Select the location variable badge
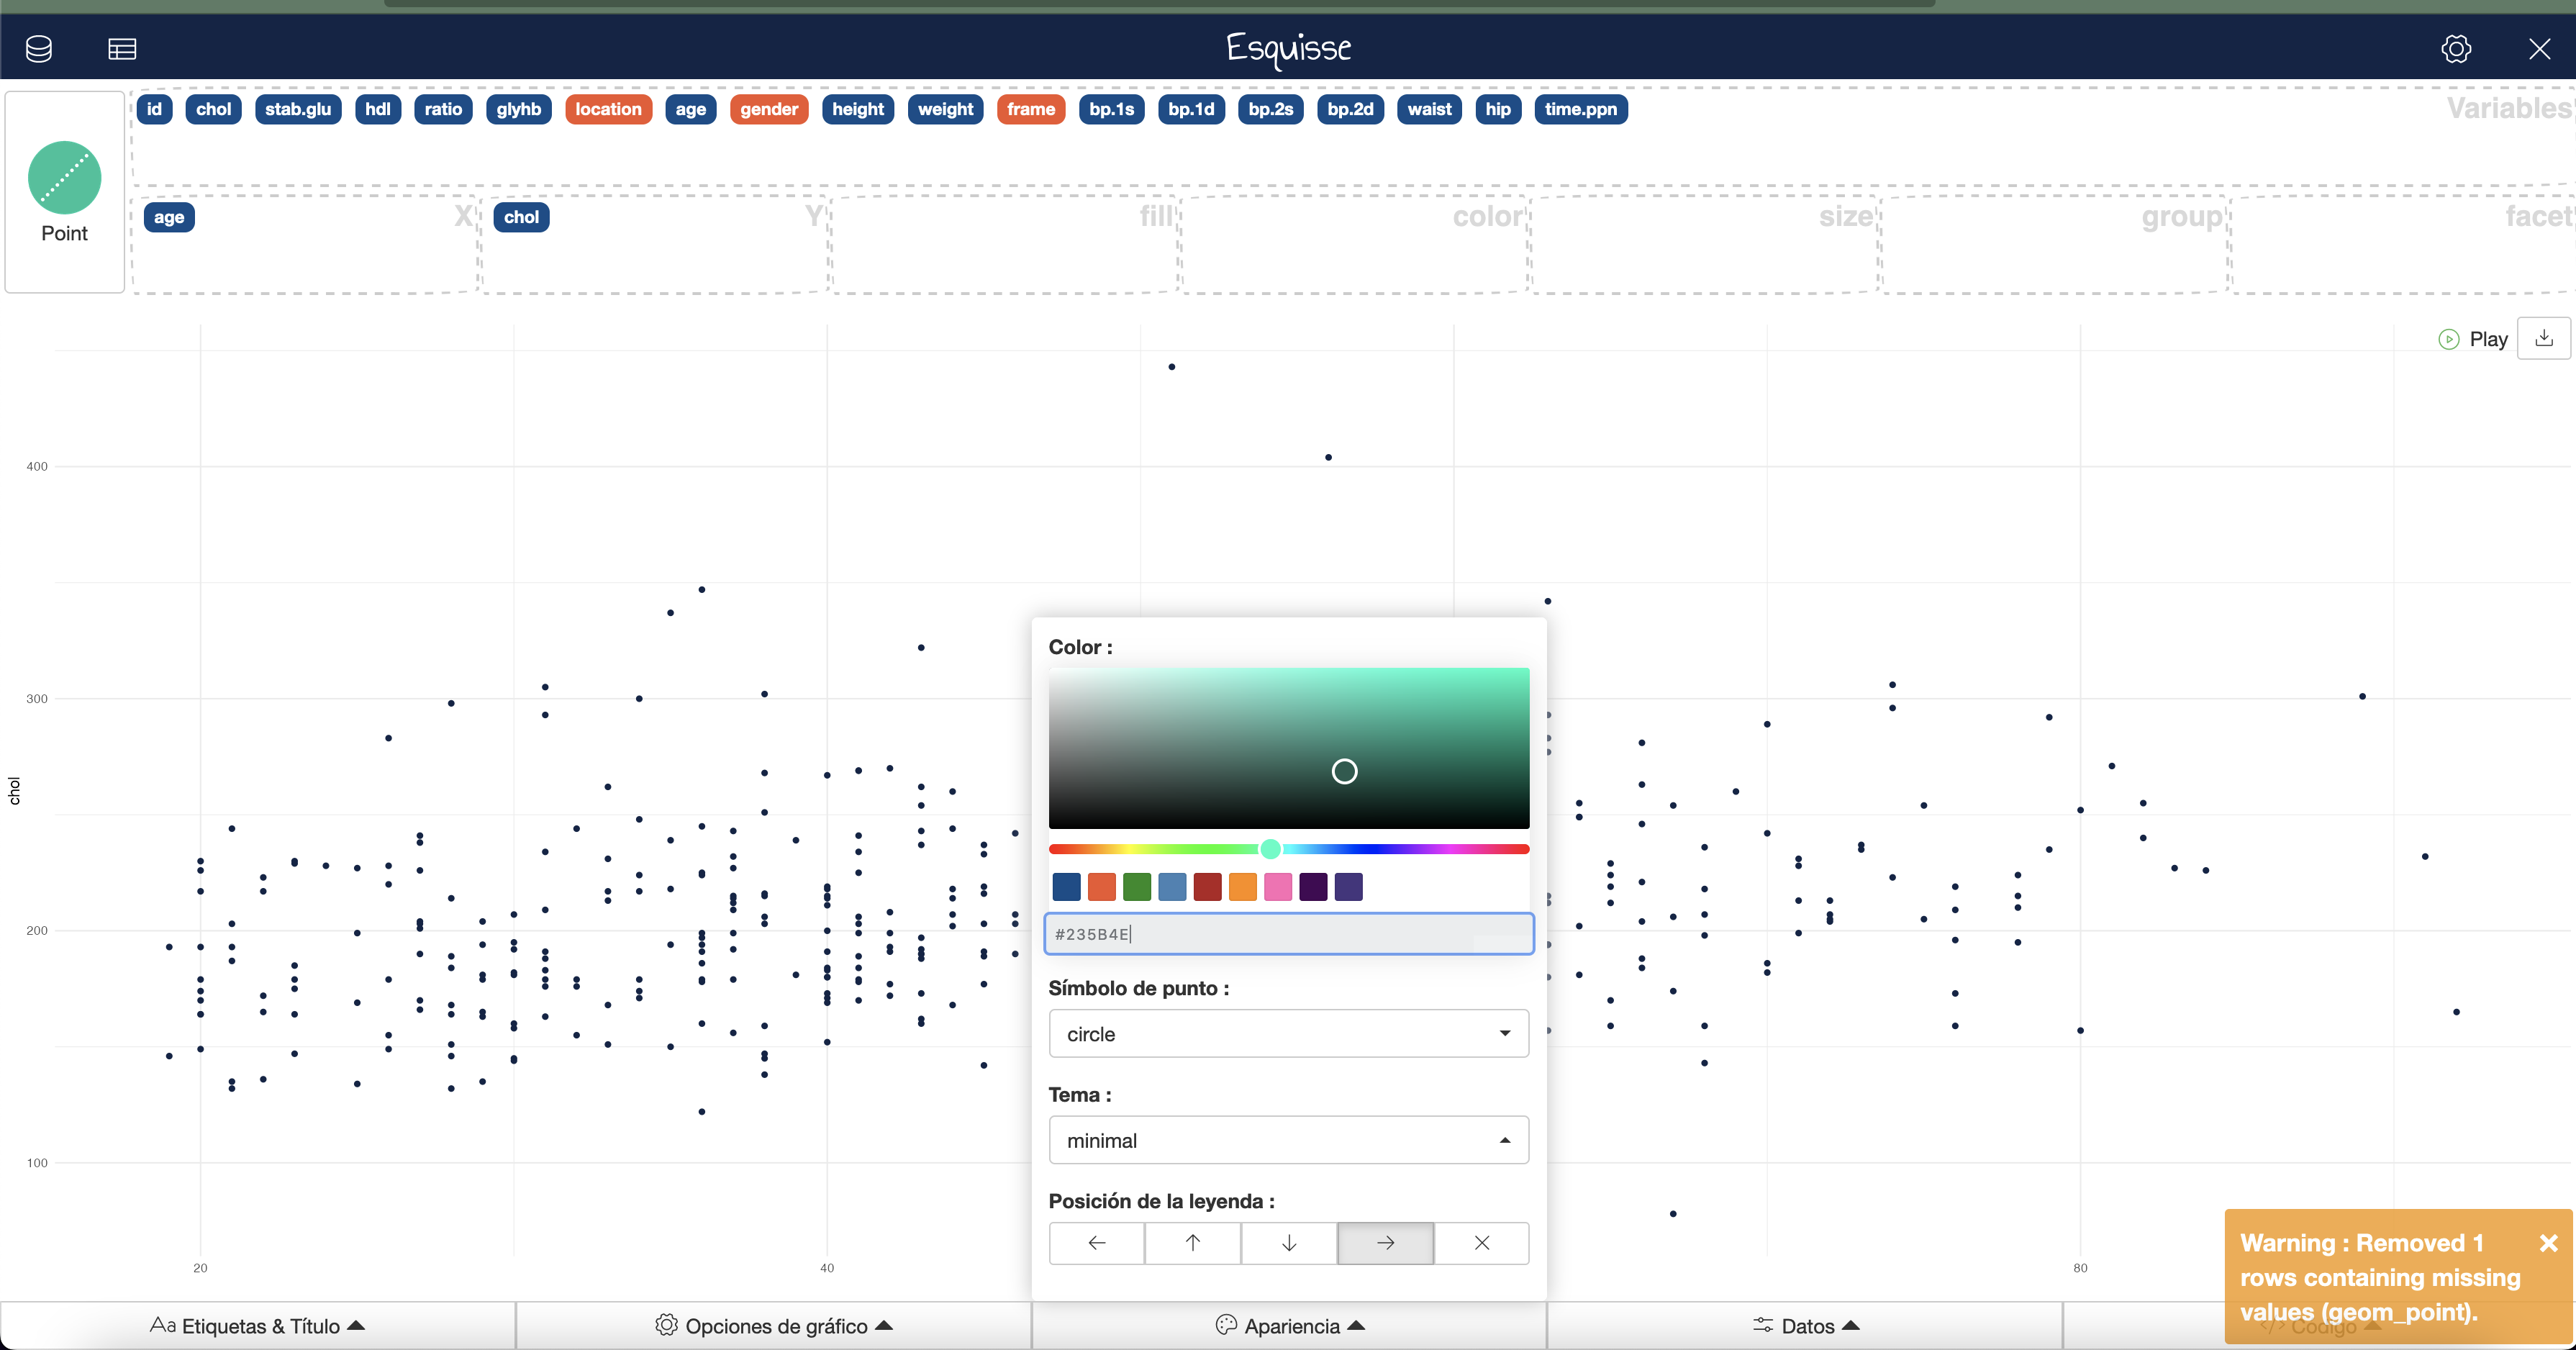2576x1350 pixels. pyautogui.click(x=608, y=109)
